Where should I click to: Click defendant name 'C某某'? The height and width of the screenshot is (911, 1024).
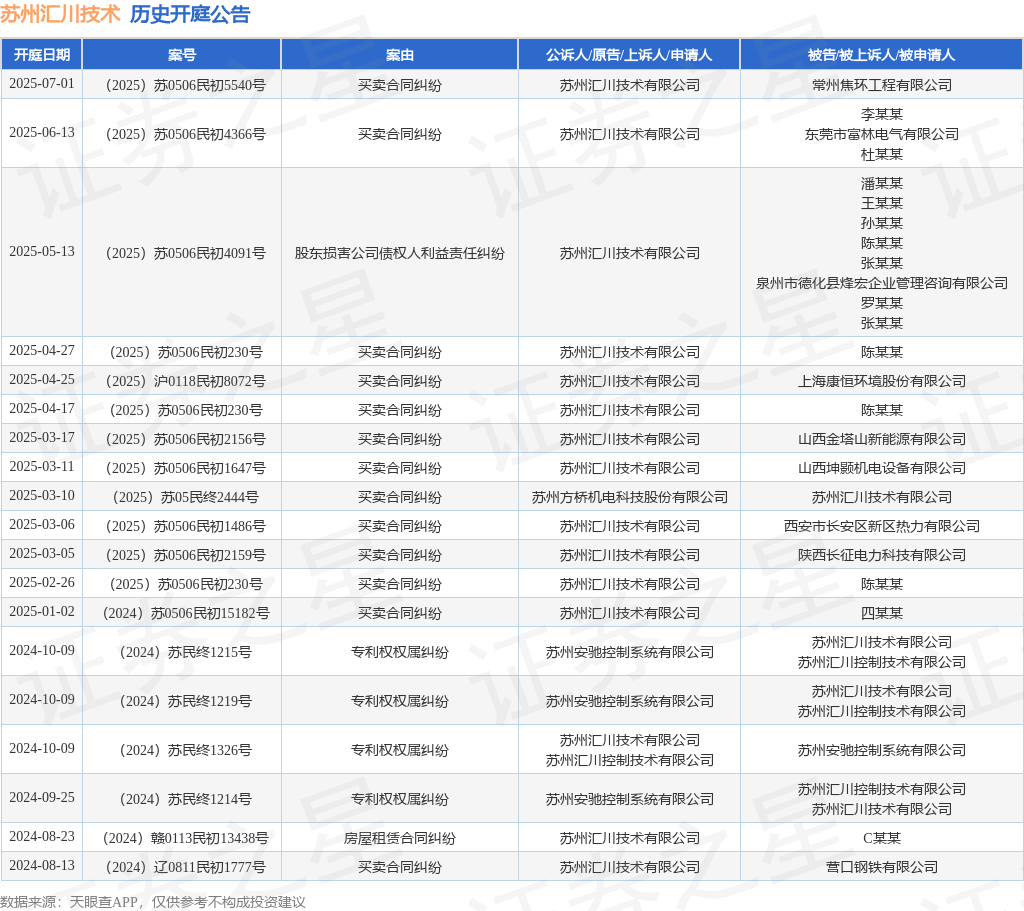point(882,838)
